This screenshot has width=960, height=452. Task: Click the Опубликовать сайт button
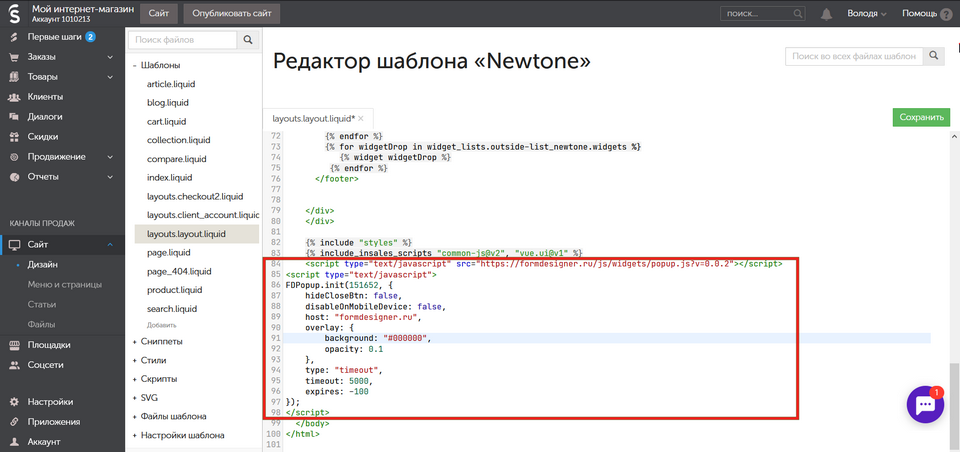pos(231,14)
